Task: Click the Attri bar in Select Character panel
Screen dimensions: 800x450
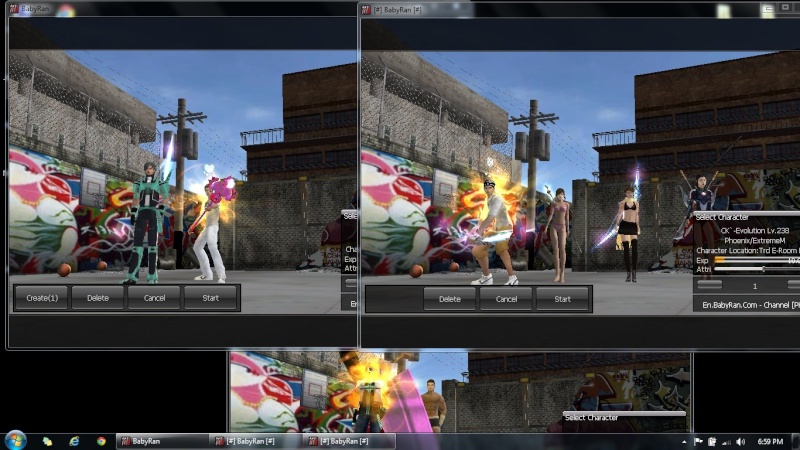Action: [757, 269]
